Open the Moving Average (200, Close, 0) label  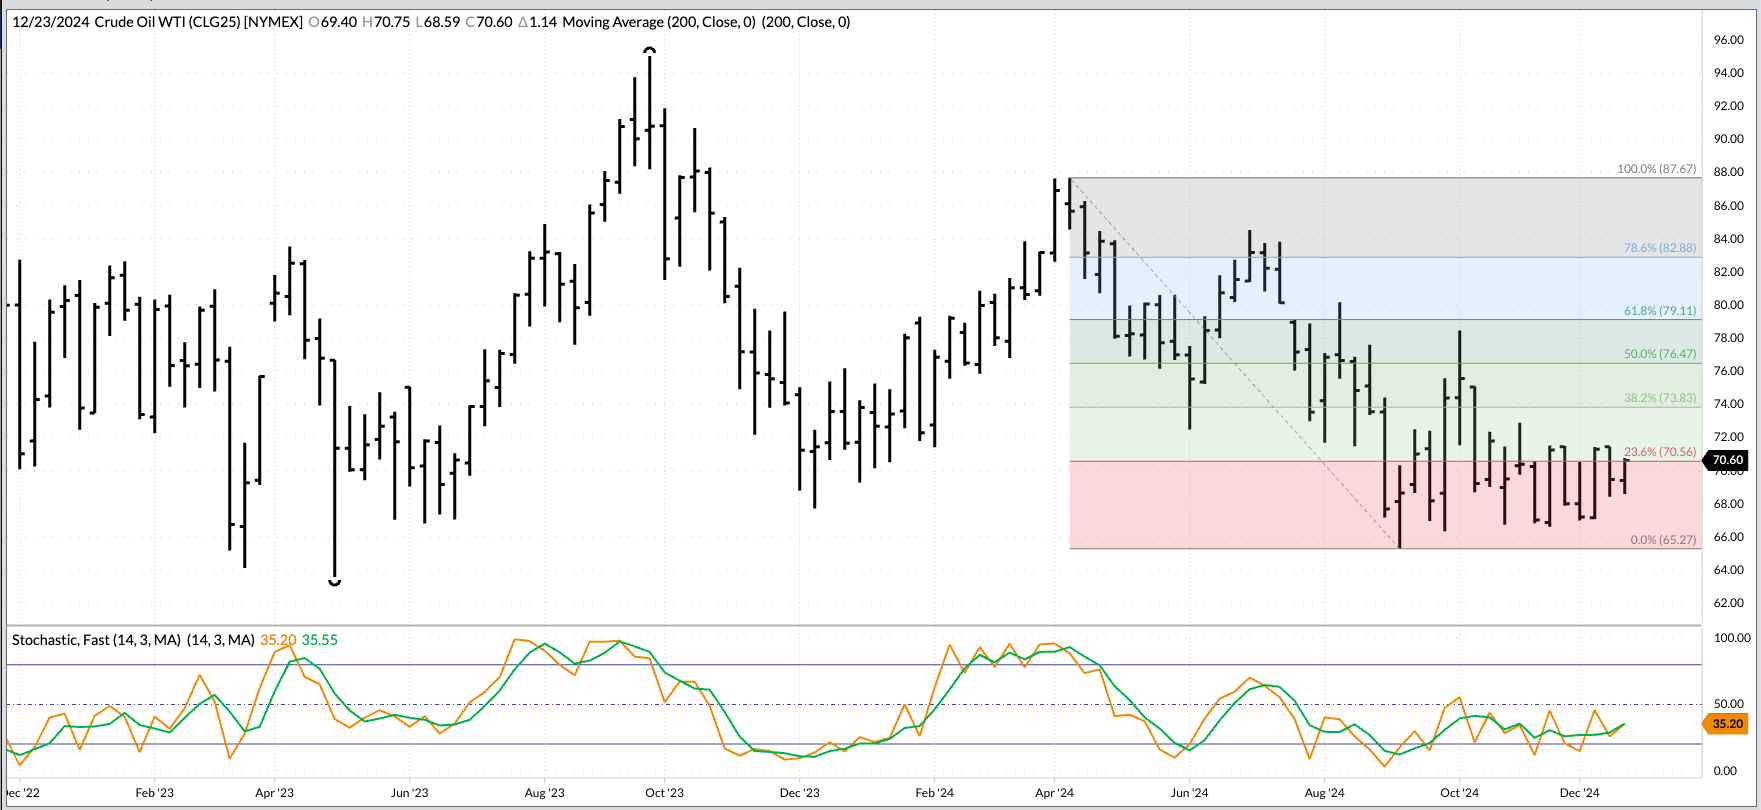(x=658, y=22)
